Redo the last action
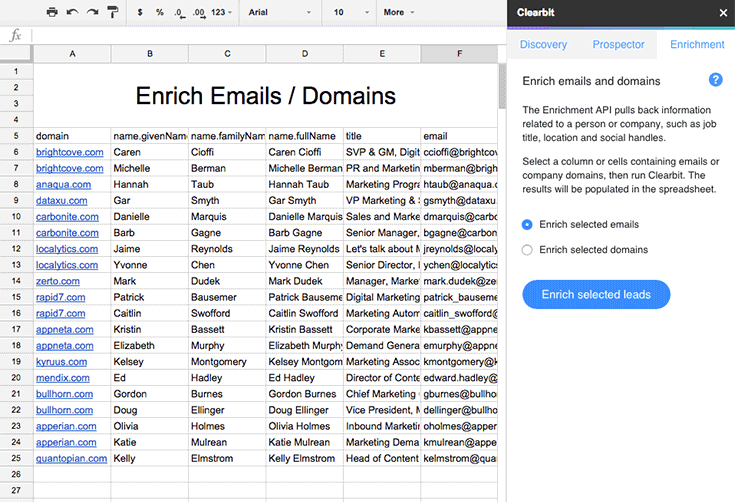The height and width of the screenshot is (502, 735). coord(92,12)
